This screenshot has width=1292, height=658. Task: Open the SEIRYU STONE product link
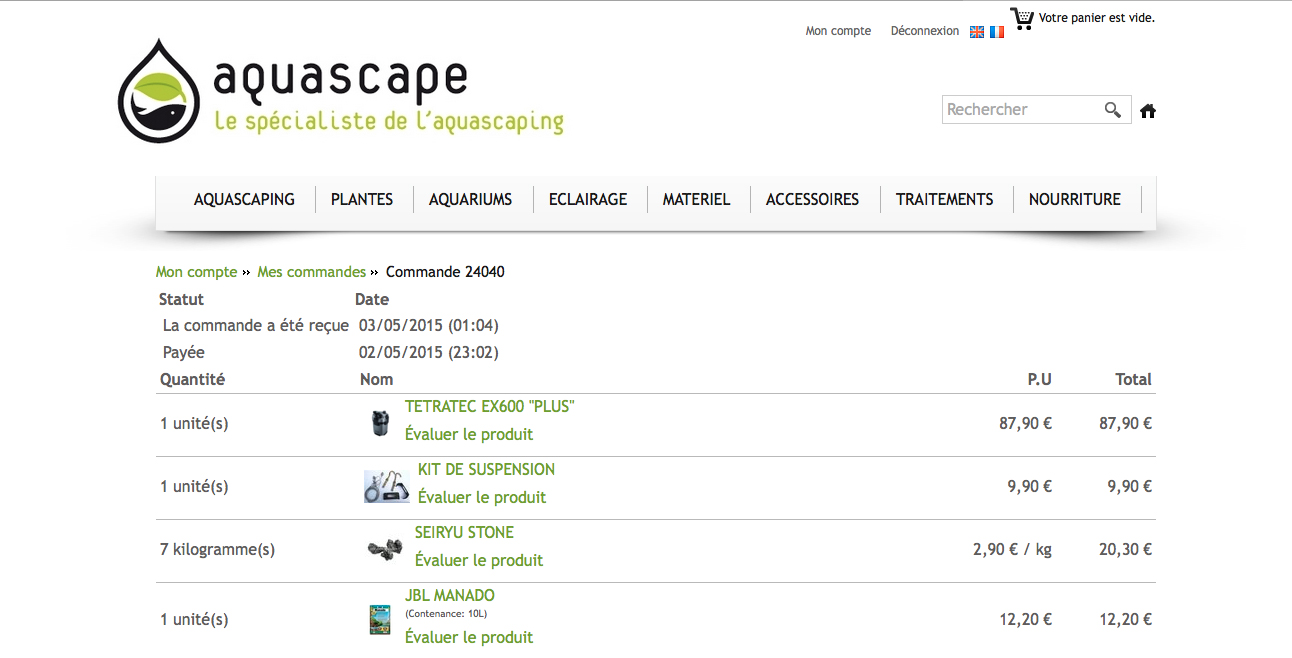(x=464, y=533)
